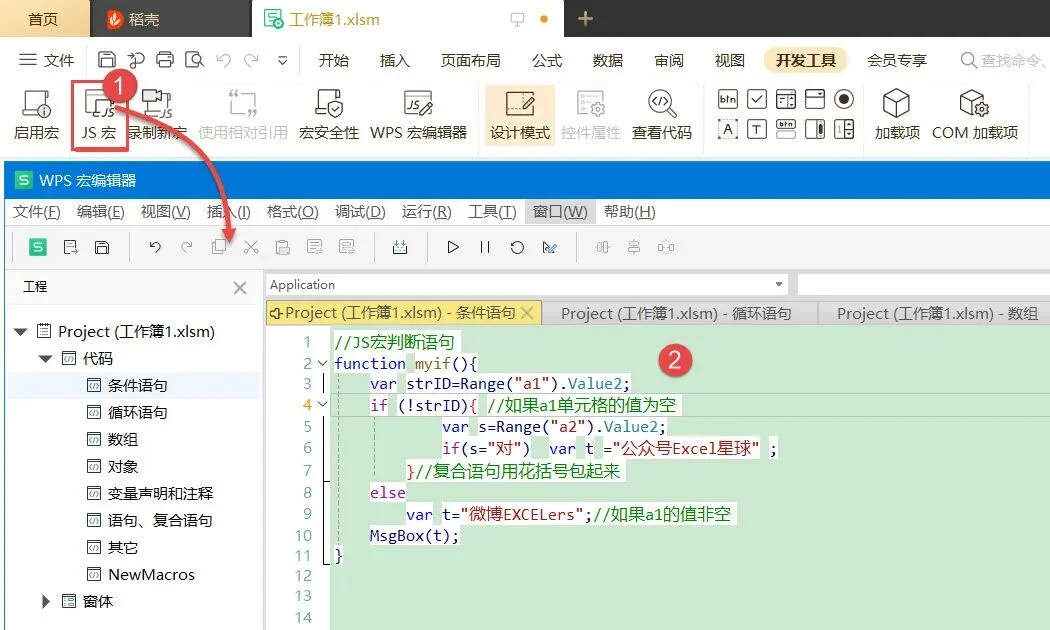Click the undo icon in editor toolbar
This screenshot has width=1050, height=630.
point(155,247)
